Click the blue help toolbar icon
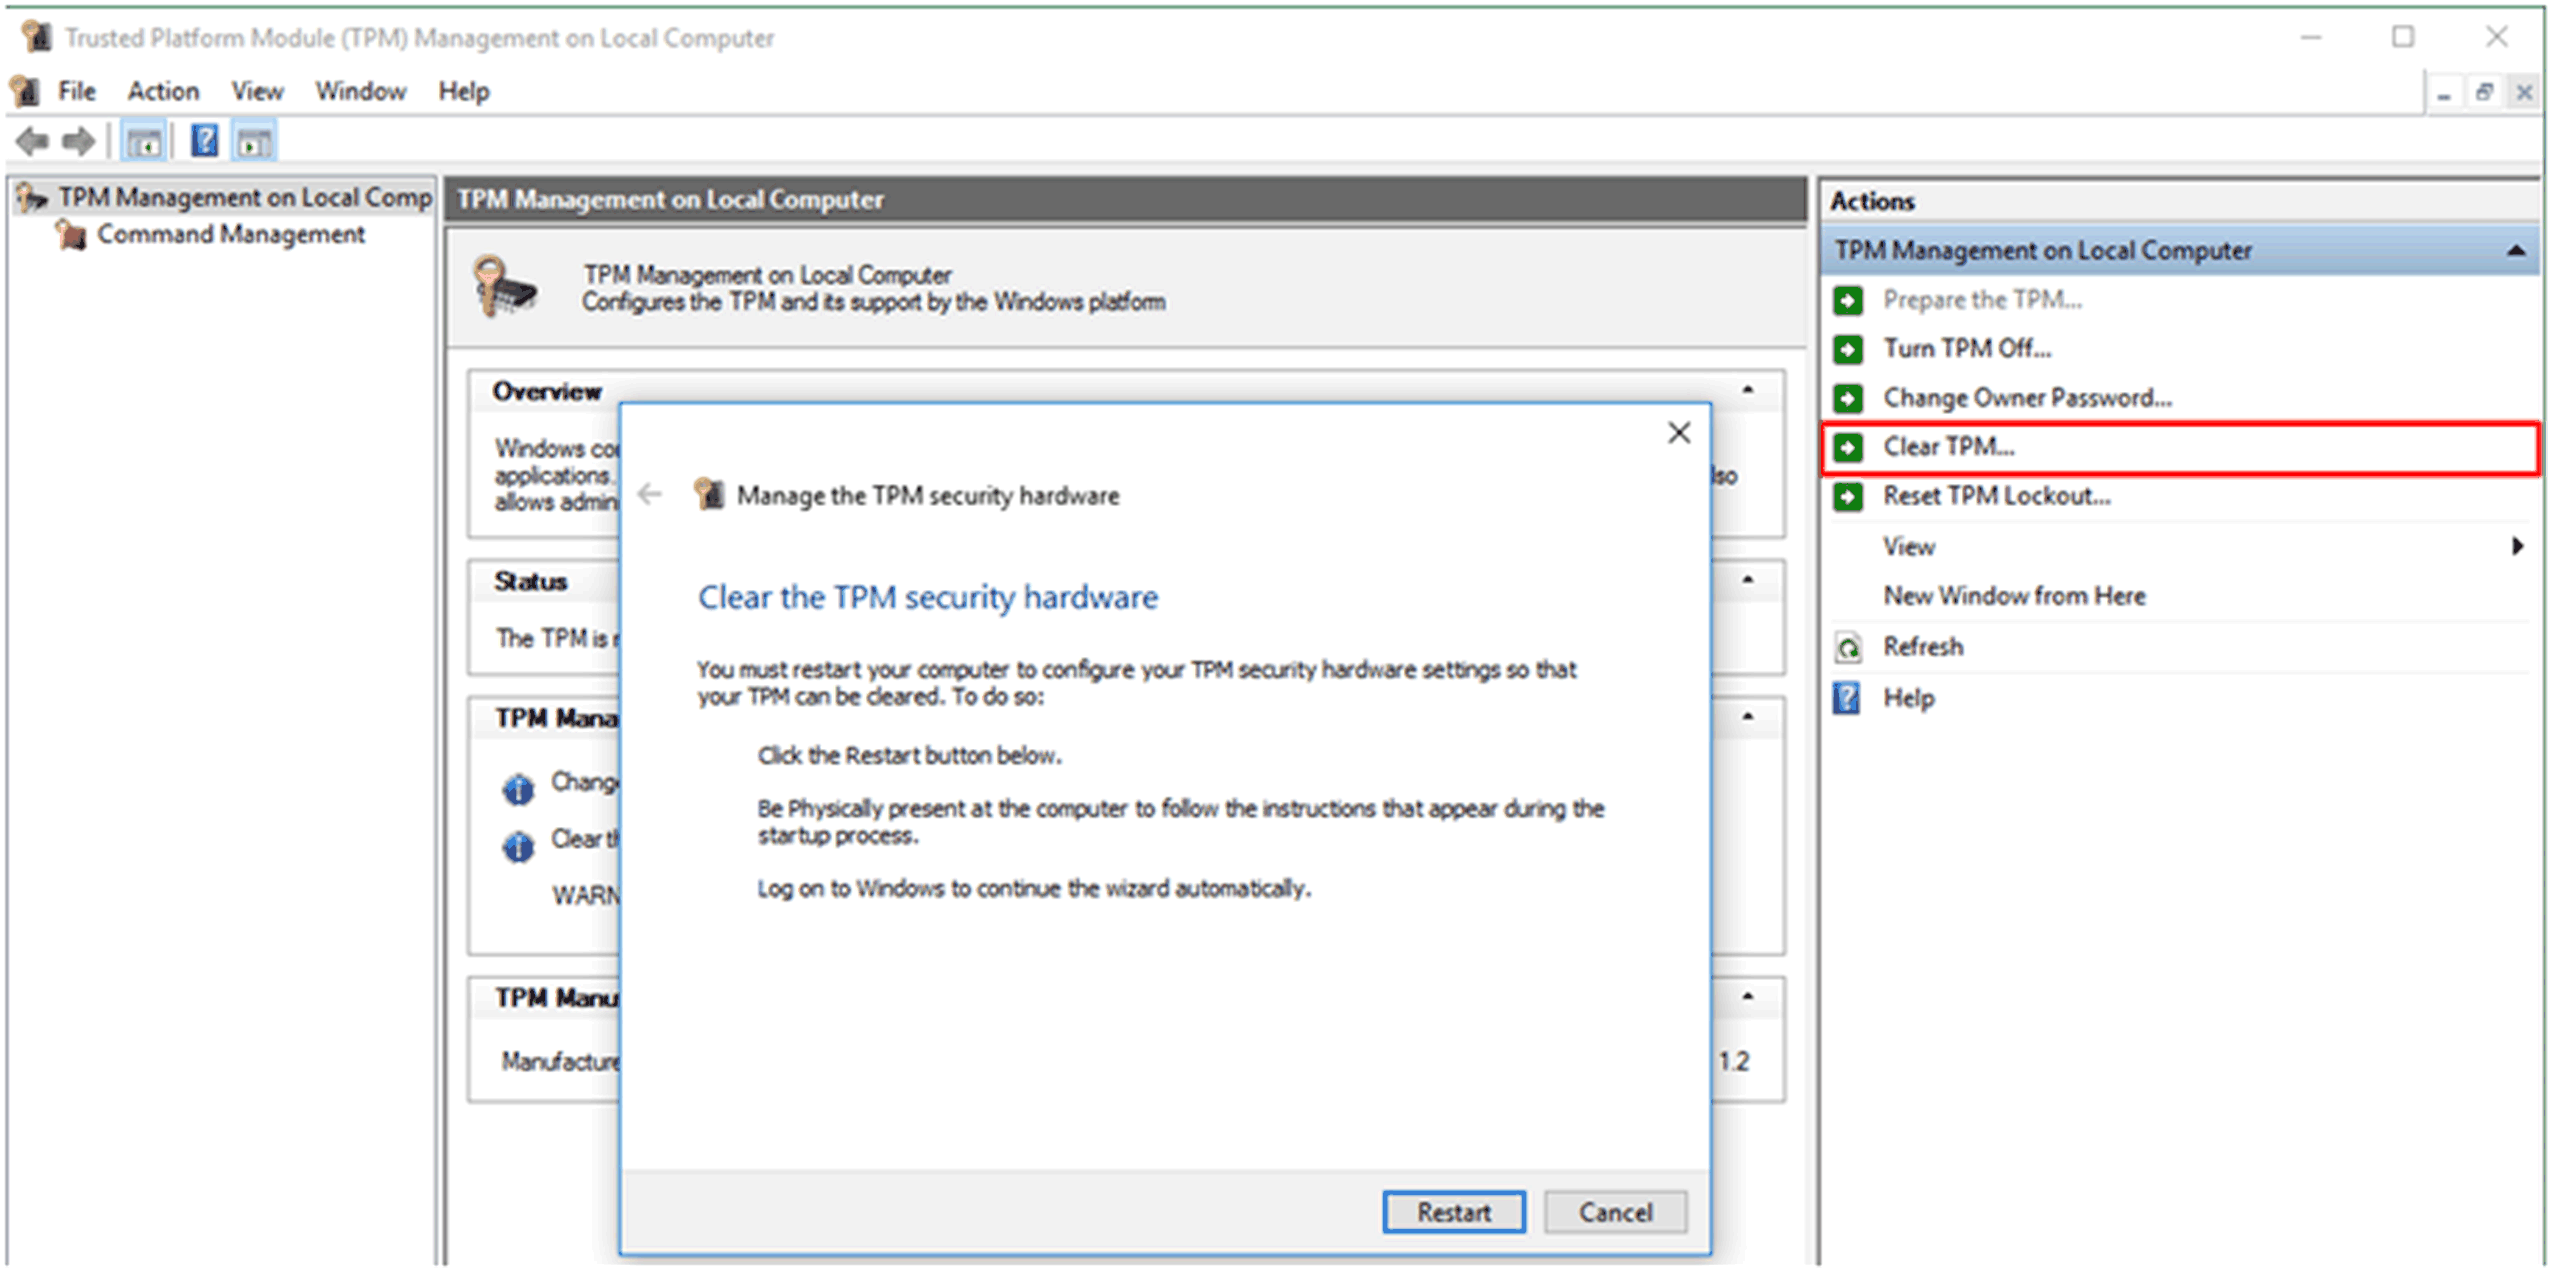 (204, 141)
